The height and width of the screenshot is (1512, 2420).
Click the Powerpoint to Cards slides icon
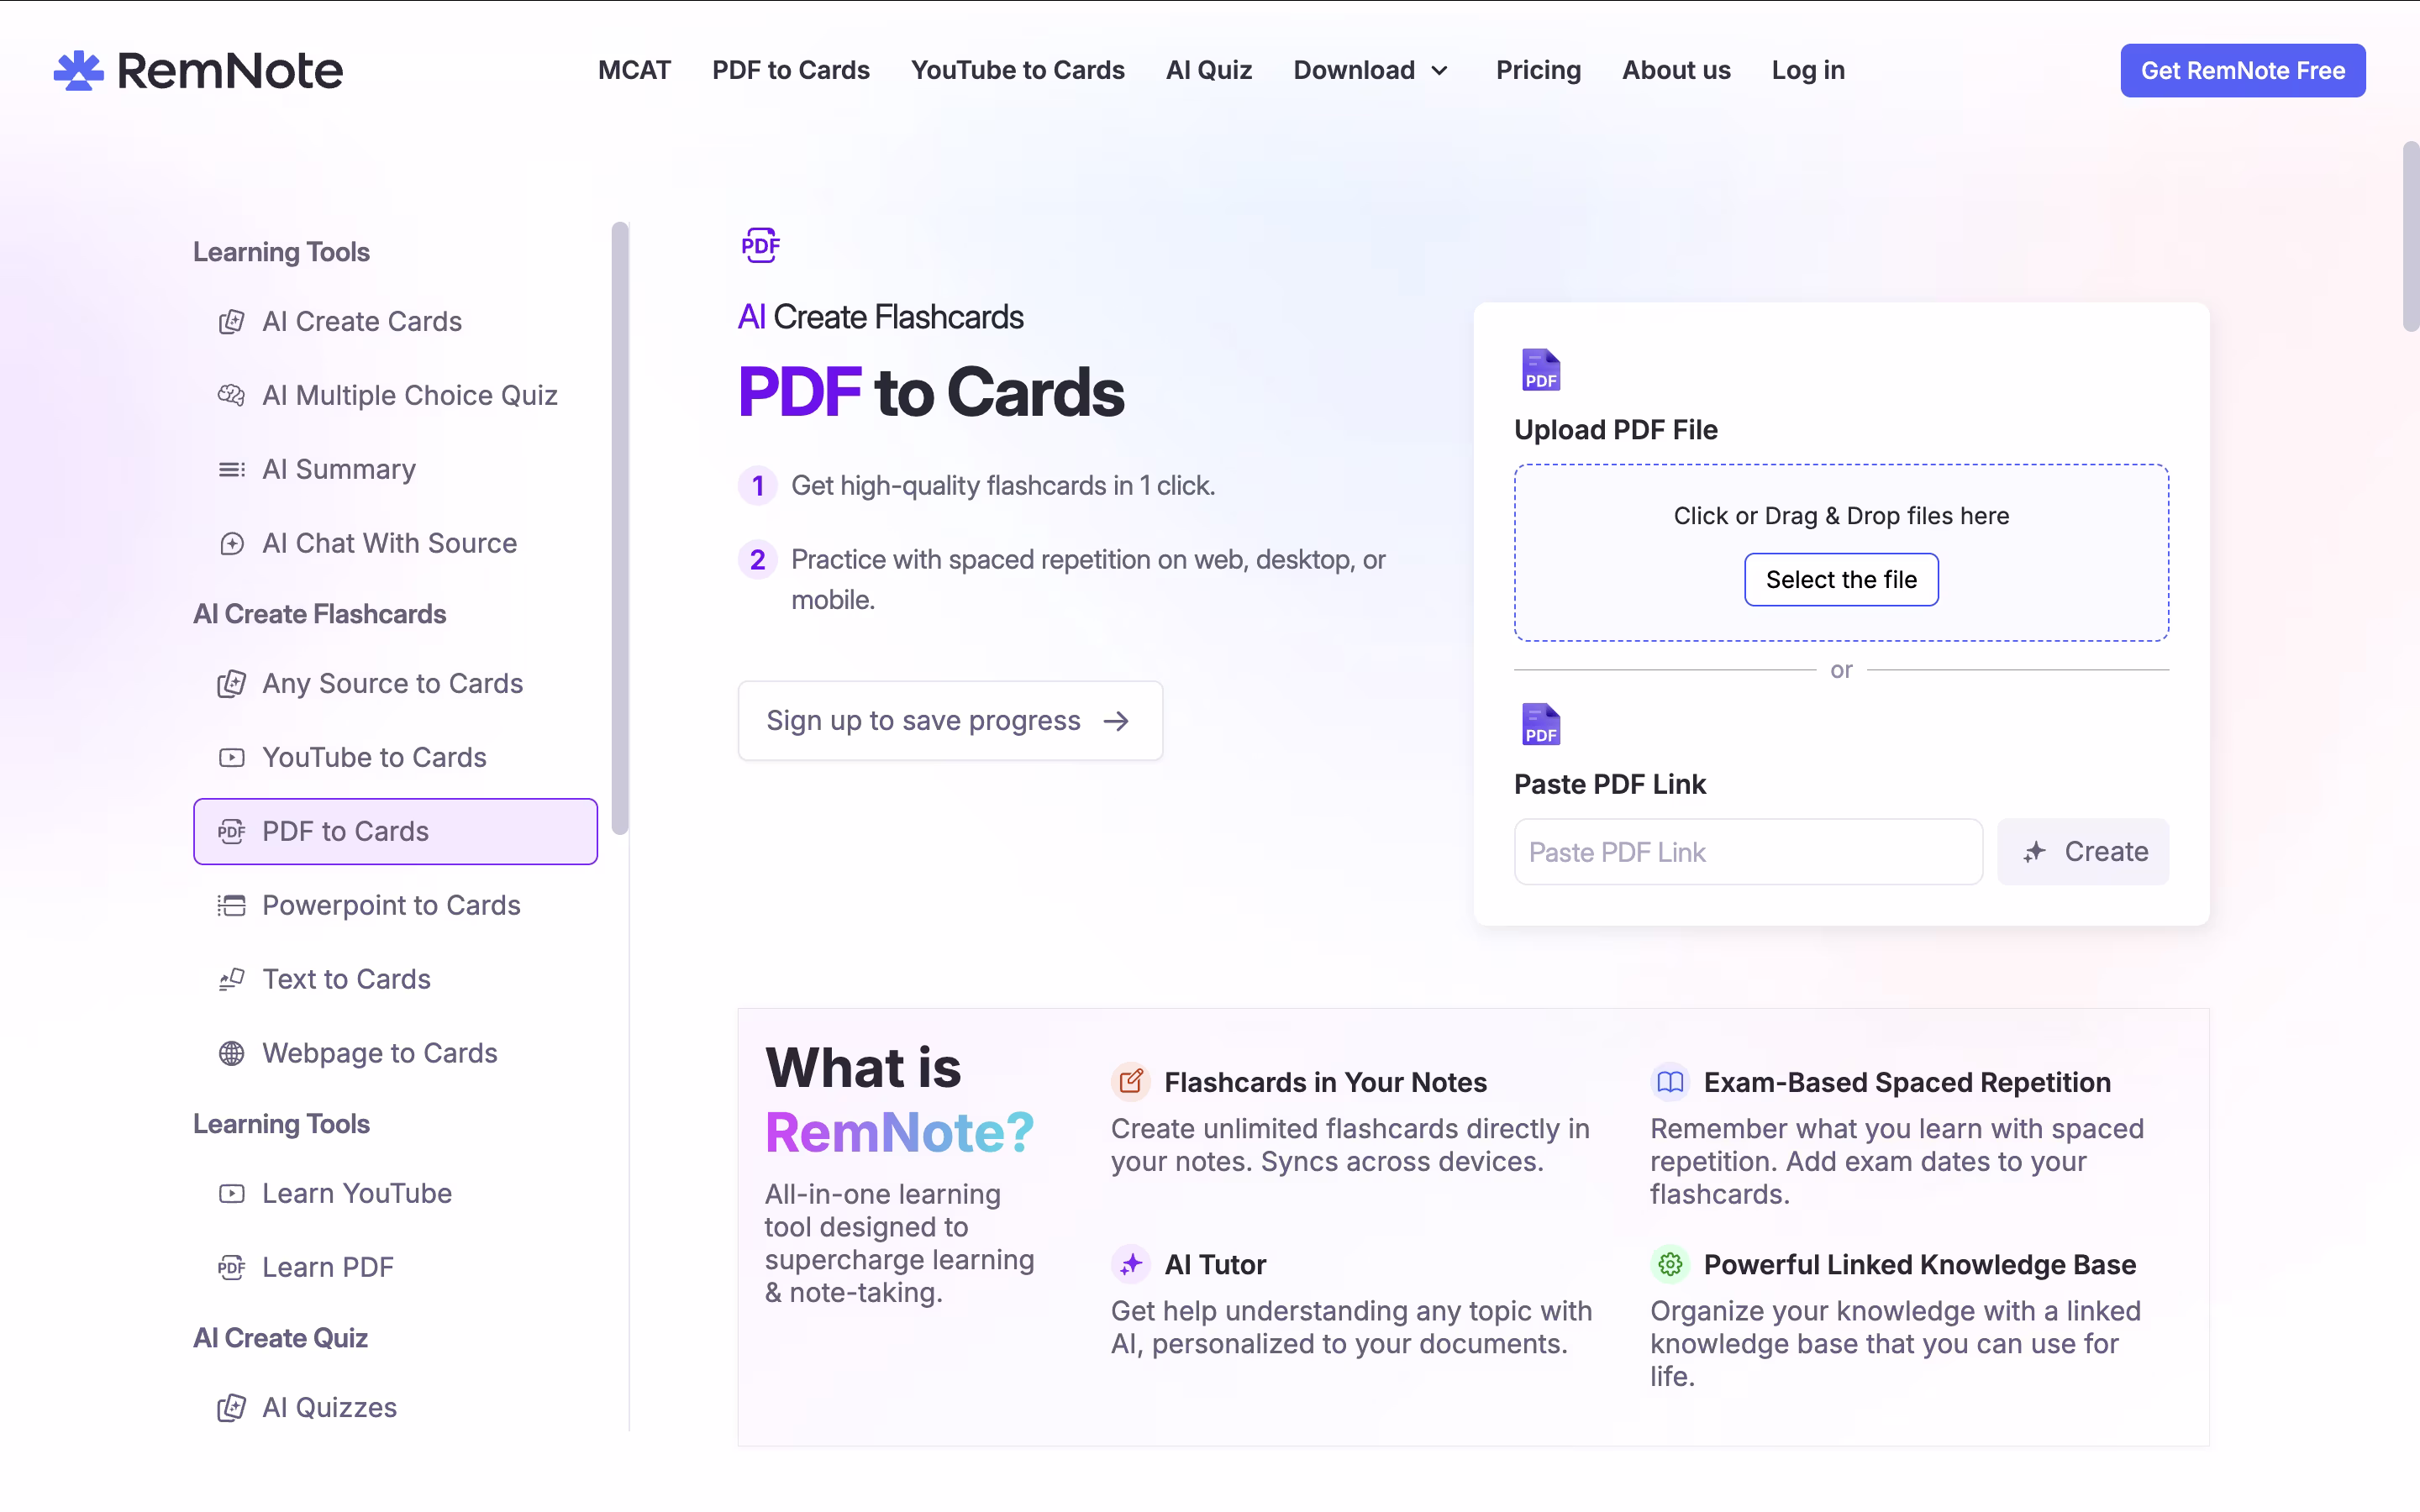tap(231, 906)
